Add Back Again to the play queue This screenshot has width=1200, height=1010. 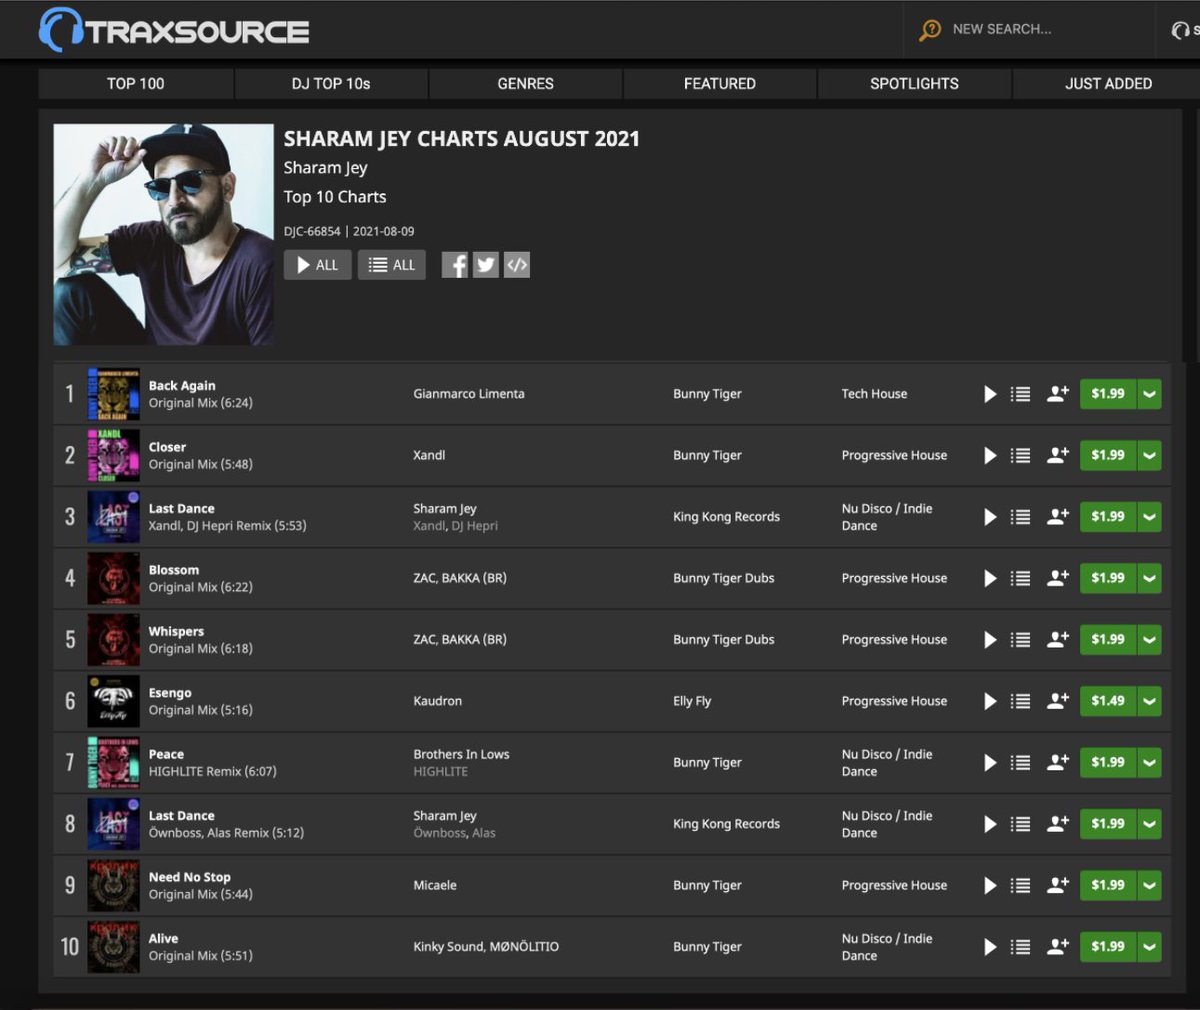(1020, 394)
